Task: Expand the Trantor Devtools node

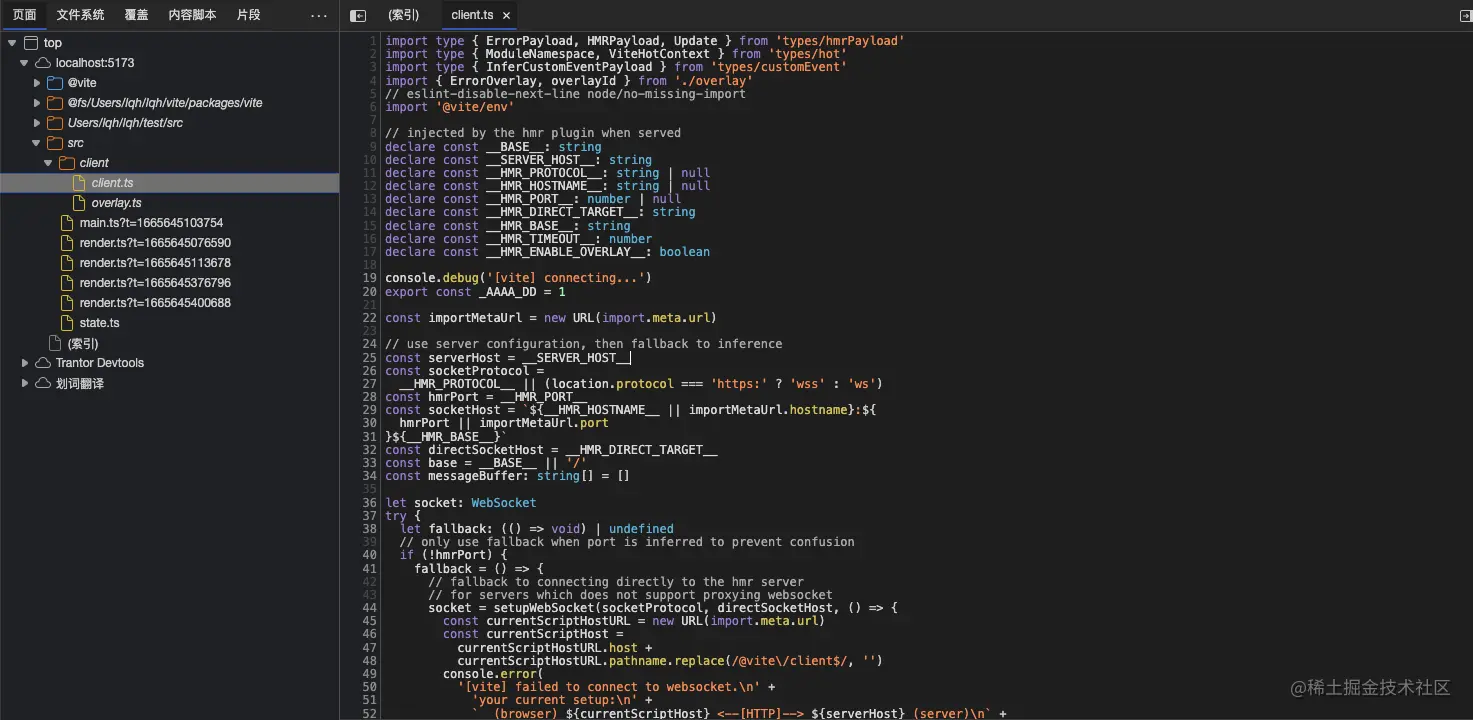Action: [x=25, y=363]
